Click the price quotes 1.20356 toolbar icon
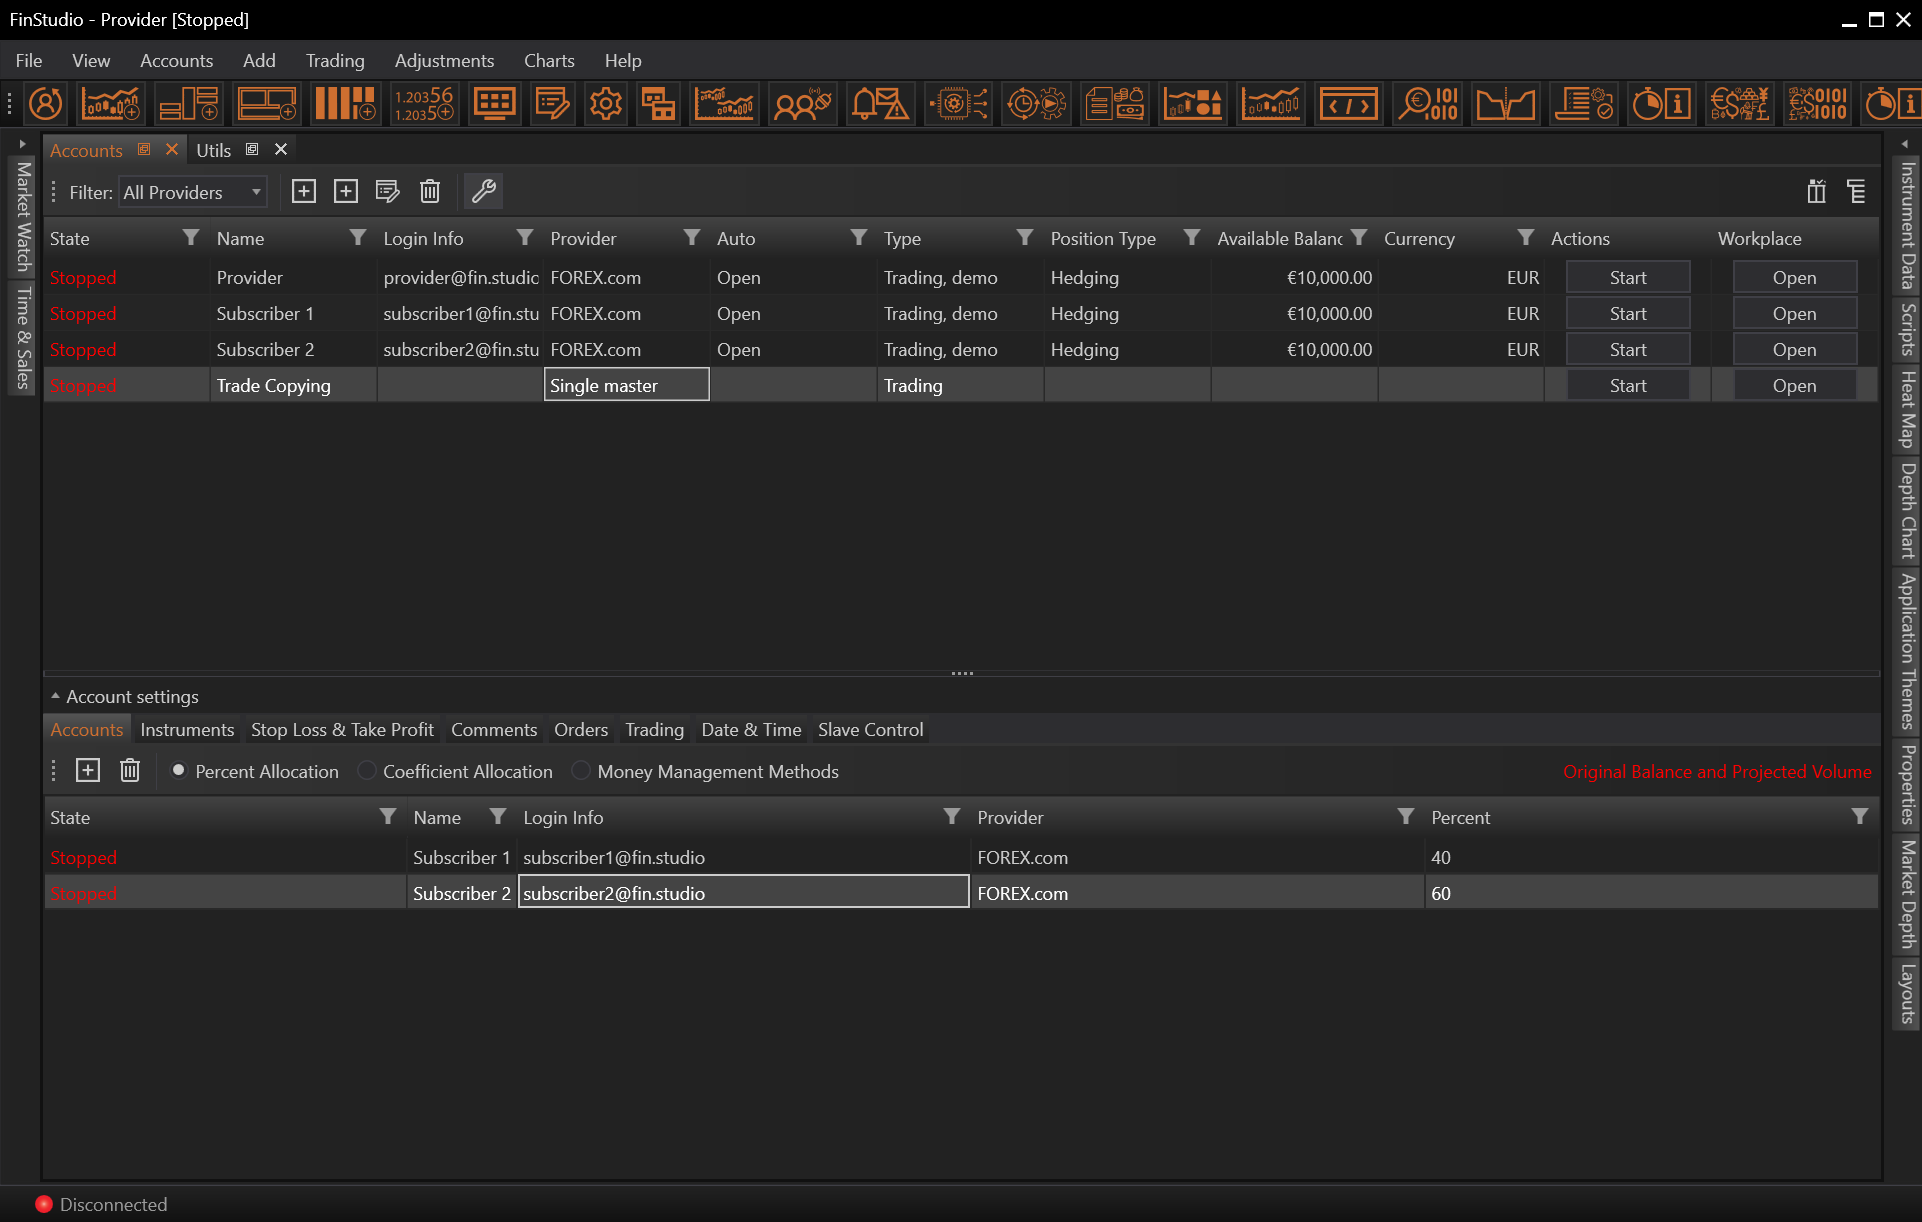 (x=424, y=104)
